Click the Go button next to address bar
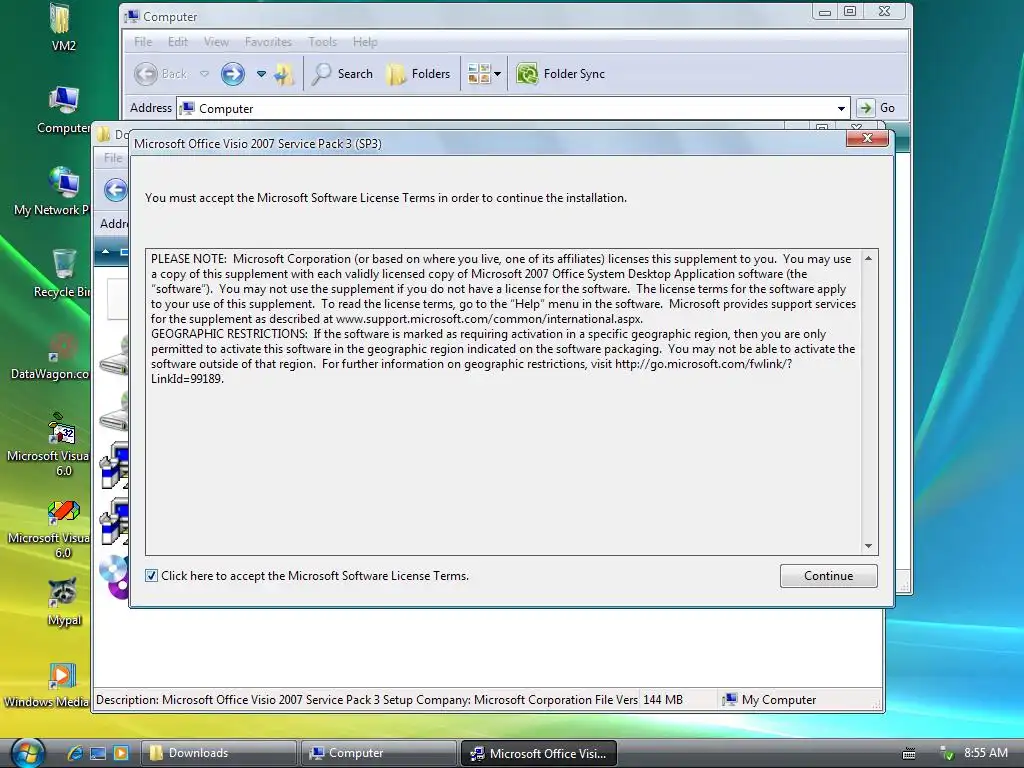Image resolution: width=1024 pixels, height=768 pixels. 876,108
